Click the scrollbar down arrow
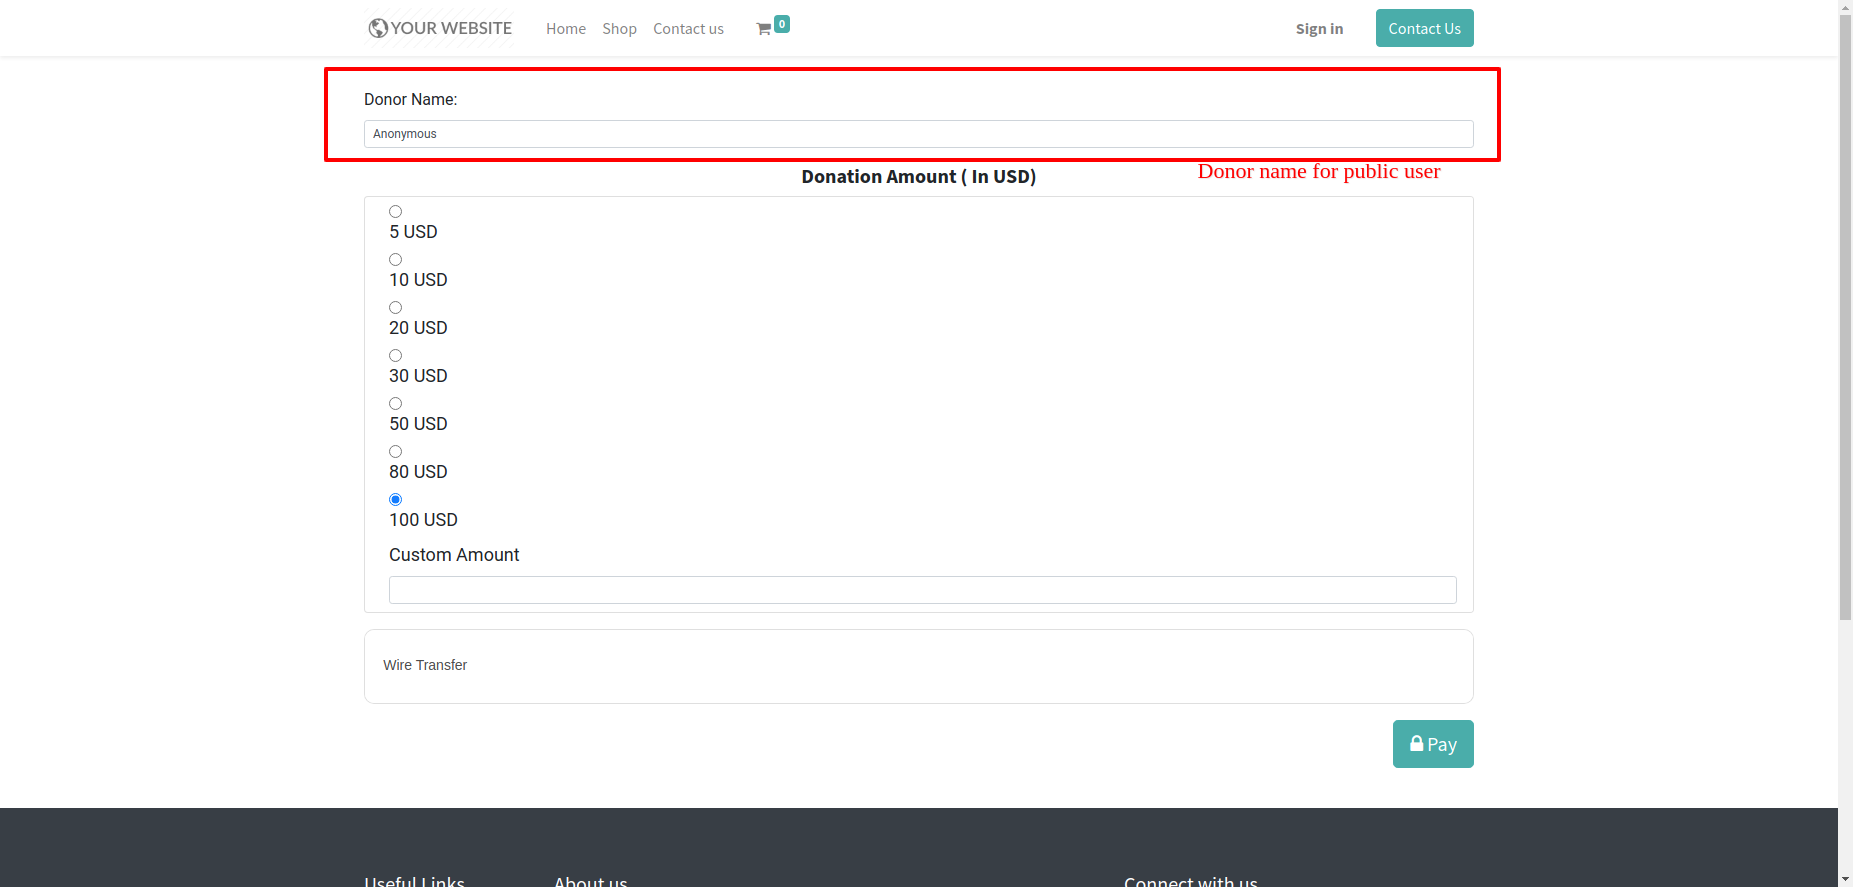This screenshot has width=1853, height=887. (x=1845, y=880)
